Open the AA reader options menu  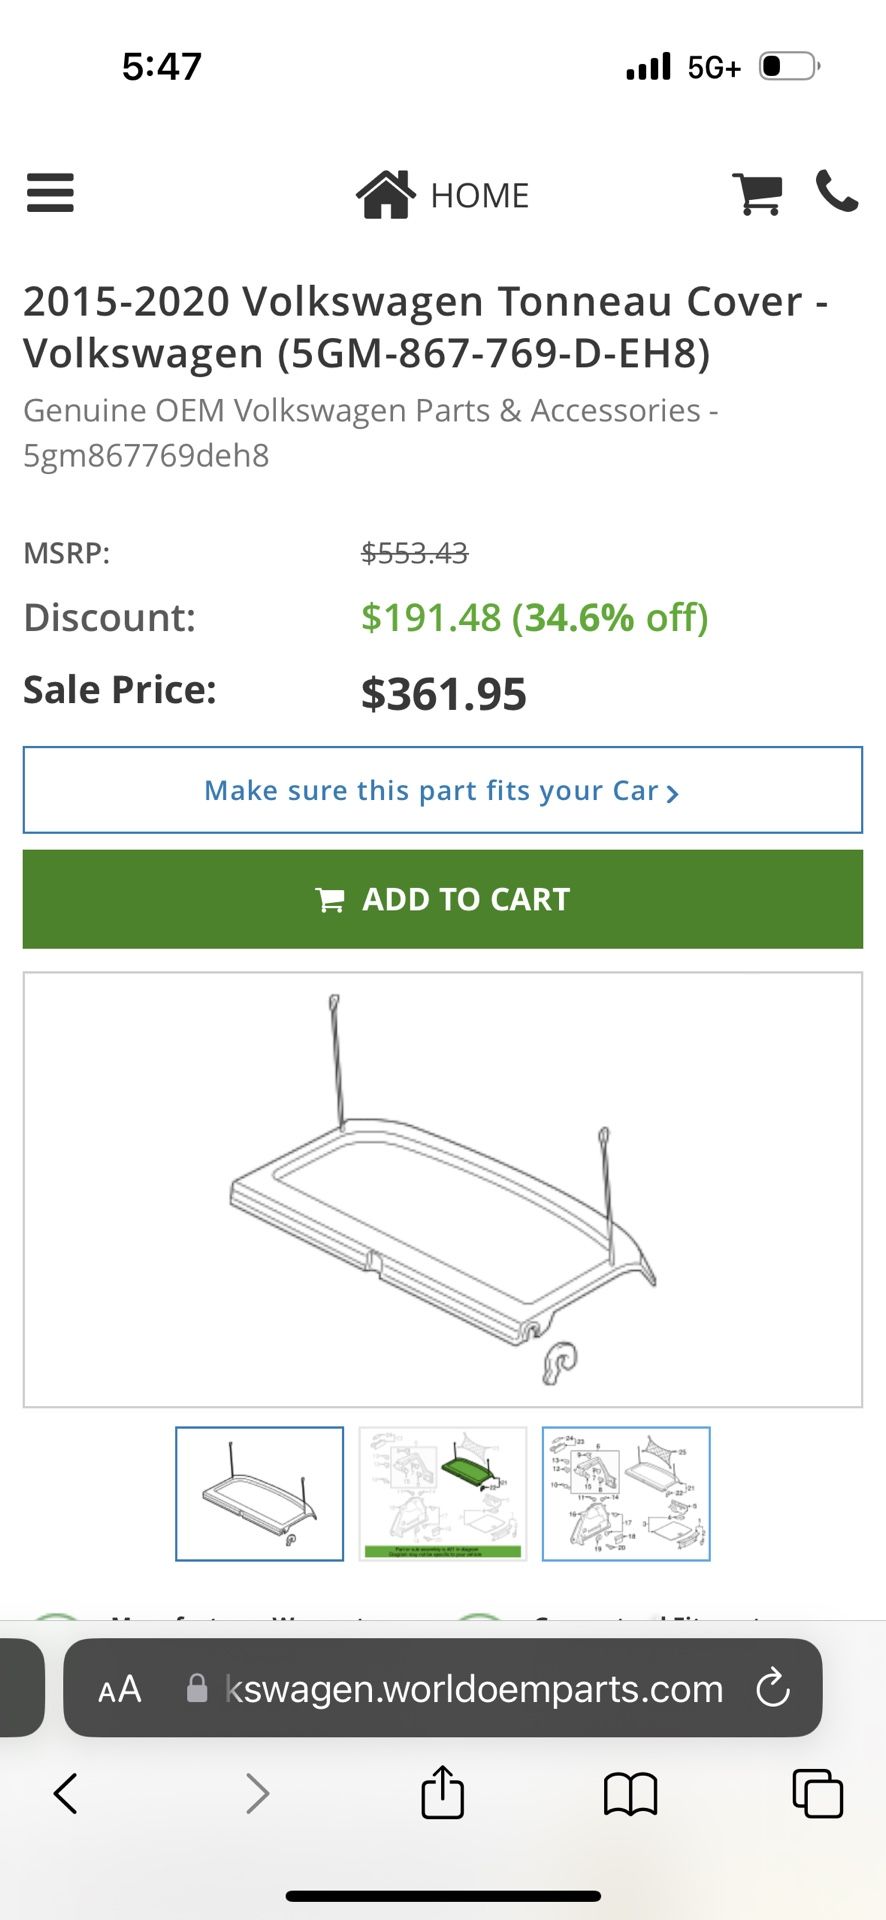click(x=120, y=1689)
